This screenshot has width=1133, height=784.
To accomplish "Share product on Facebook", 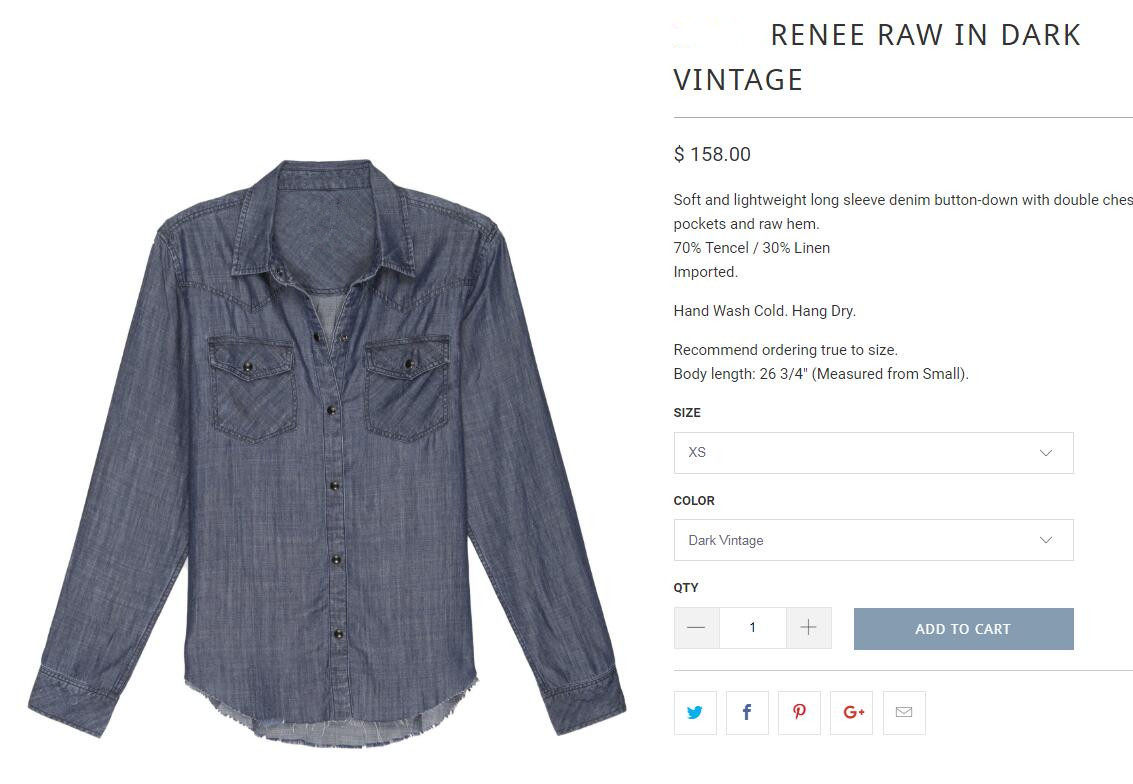I will pos(747,713).
